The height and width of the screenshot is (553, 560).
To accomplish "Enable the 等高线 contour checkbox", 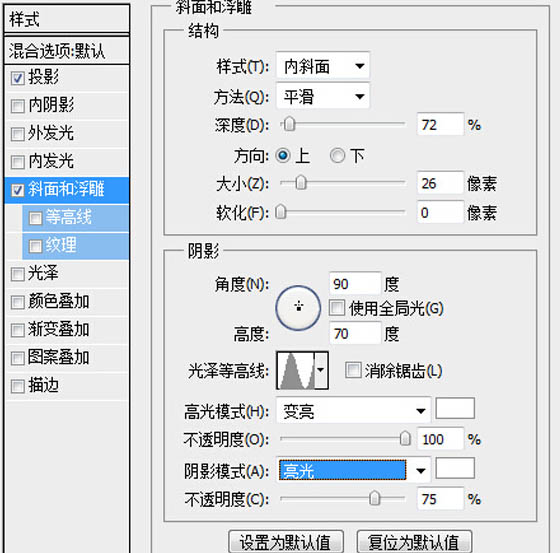I will pos(35,218).
